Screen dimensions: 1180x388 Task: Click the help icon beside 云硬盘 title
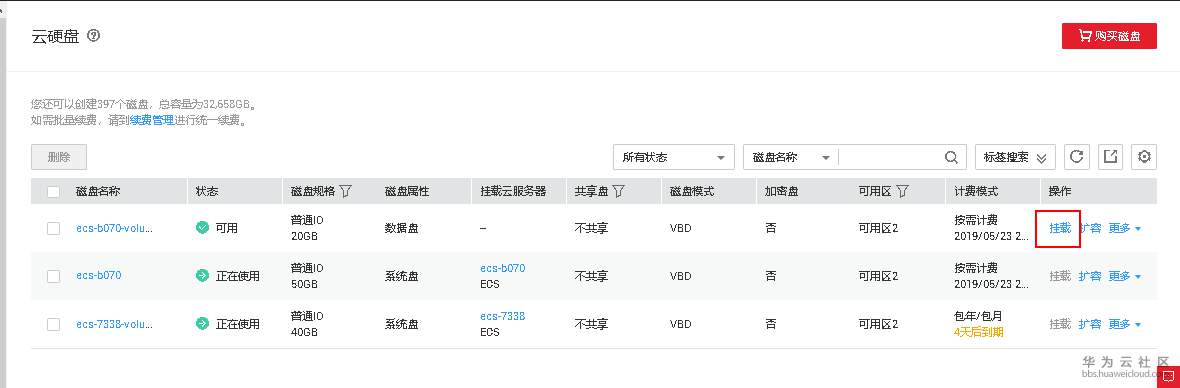click(x=93, y=35)
